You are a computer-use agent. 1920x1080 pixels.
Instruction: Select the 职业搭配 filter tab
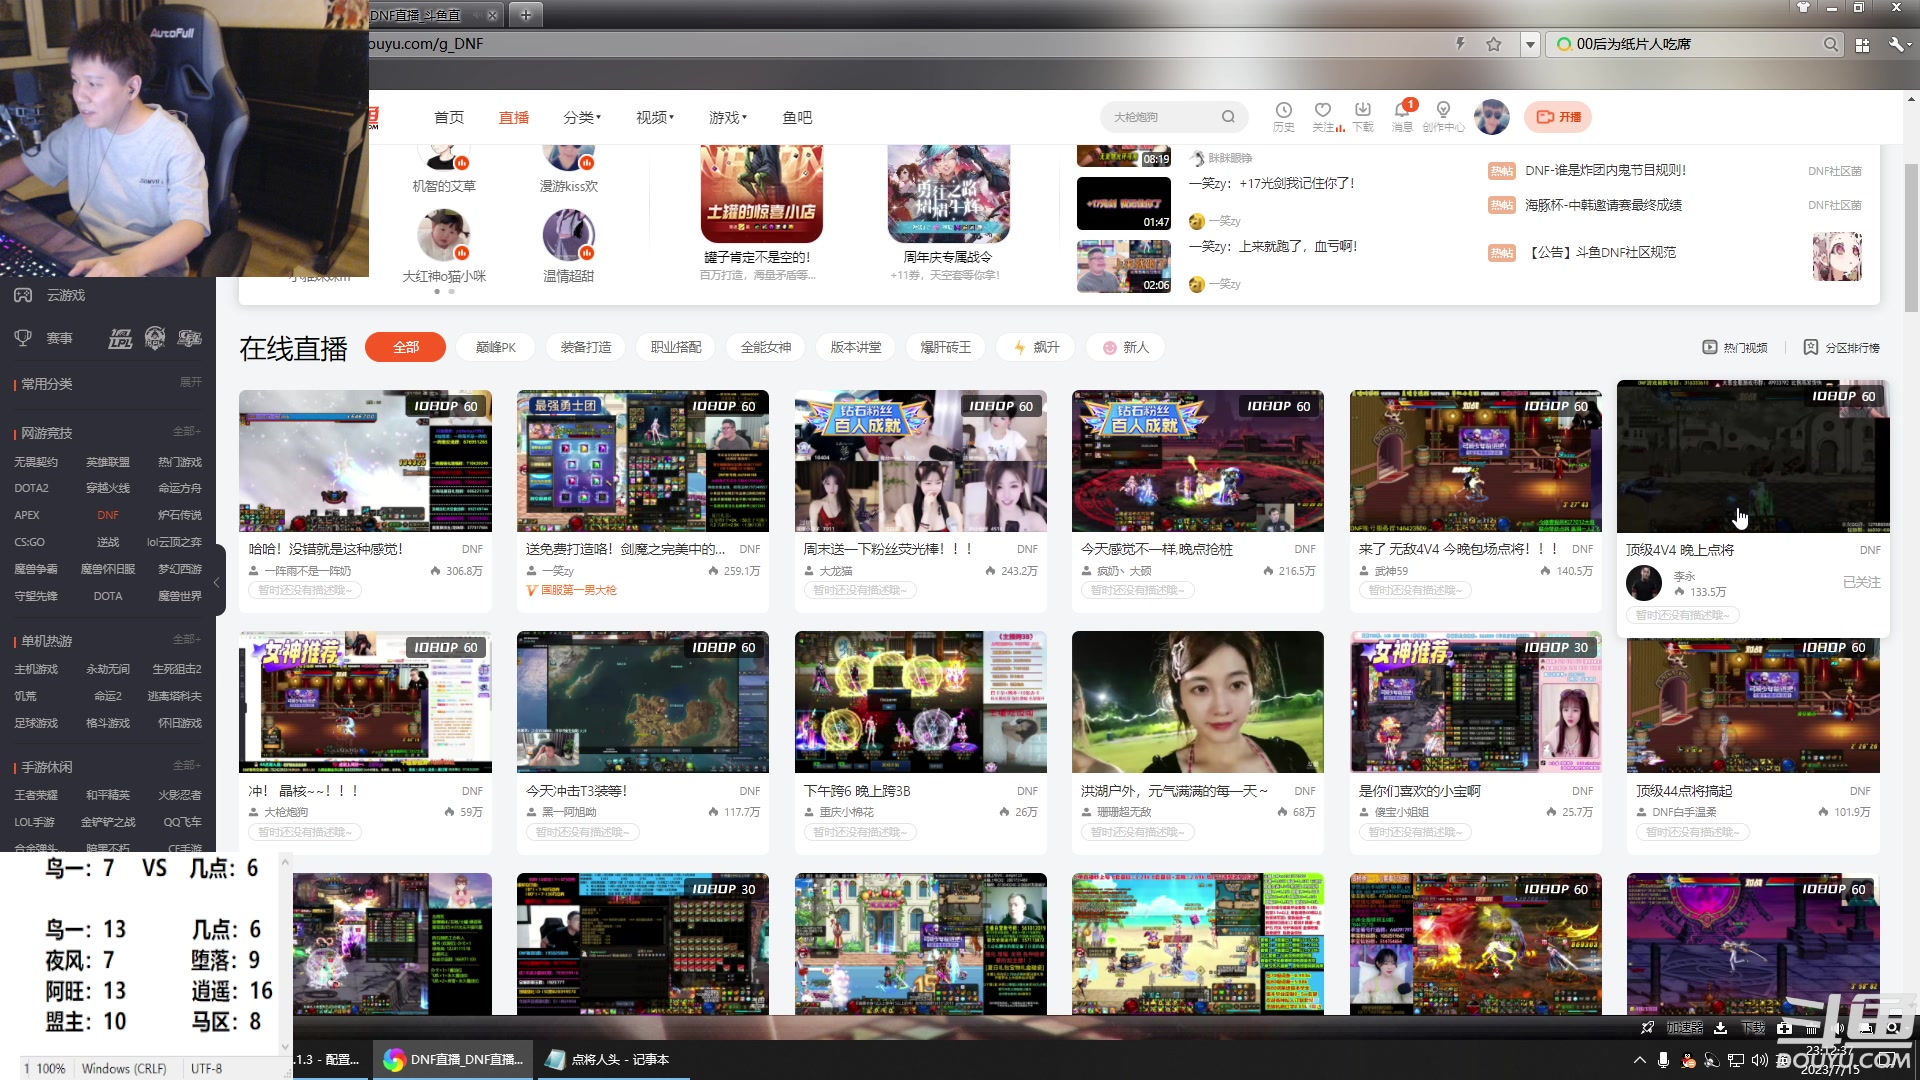676,347
